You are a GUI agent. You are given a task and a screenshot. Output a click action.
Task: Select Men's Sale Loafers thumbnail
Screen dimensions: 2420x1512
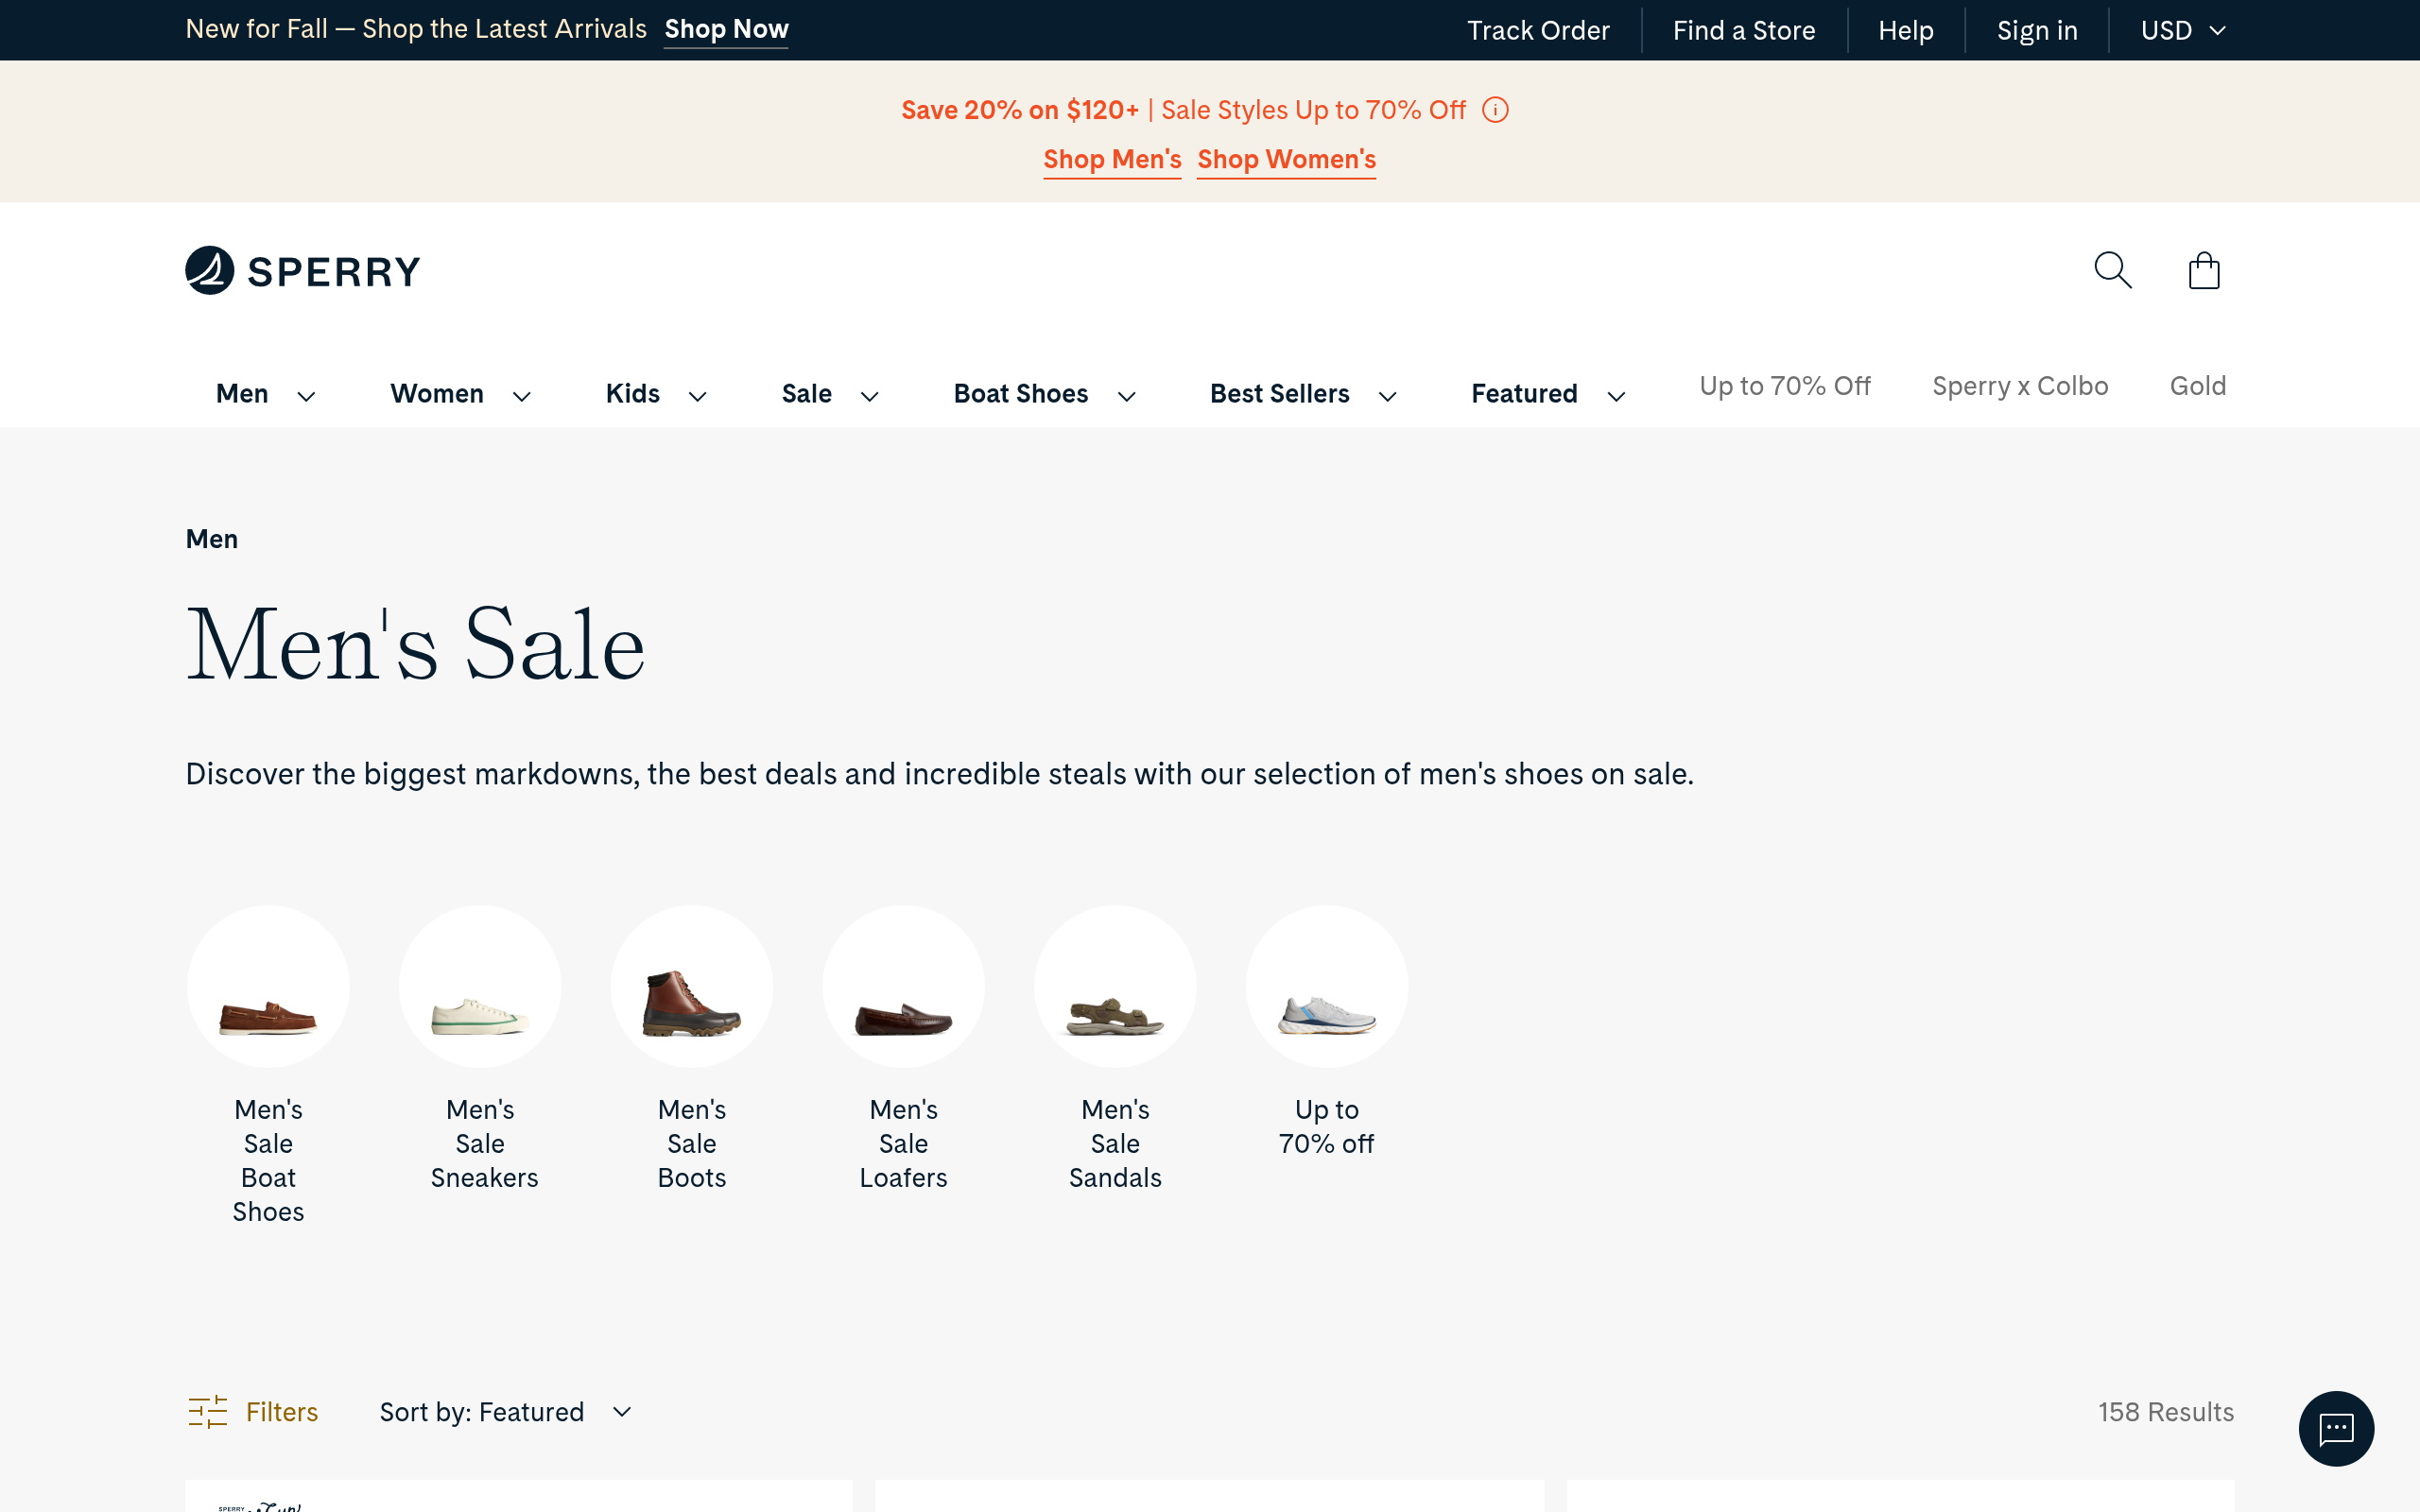pyautogui.click(x=903, y=986)
